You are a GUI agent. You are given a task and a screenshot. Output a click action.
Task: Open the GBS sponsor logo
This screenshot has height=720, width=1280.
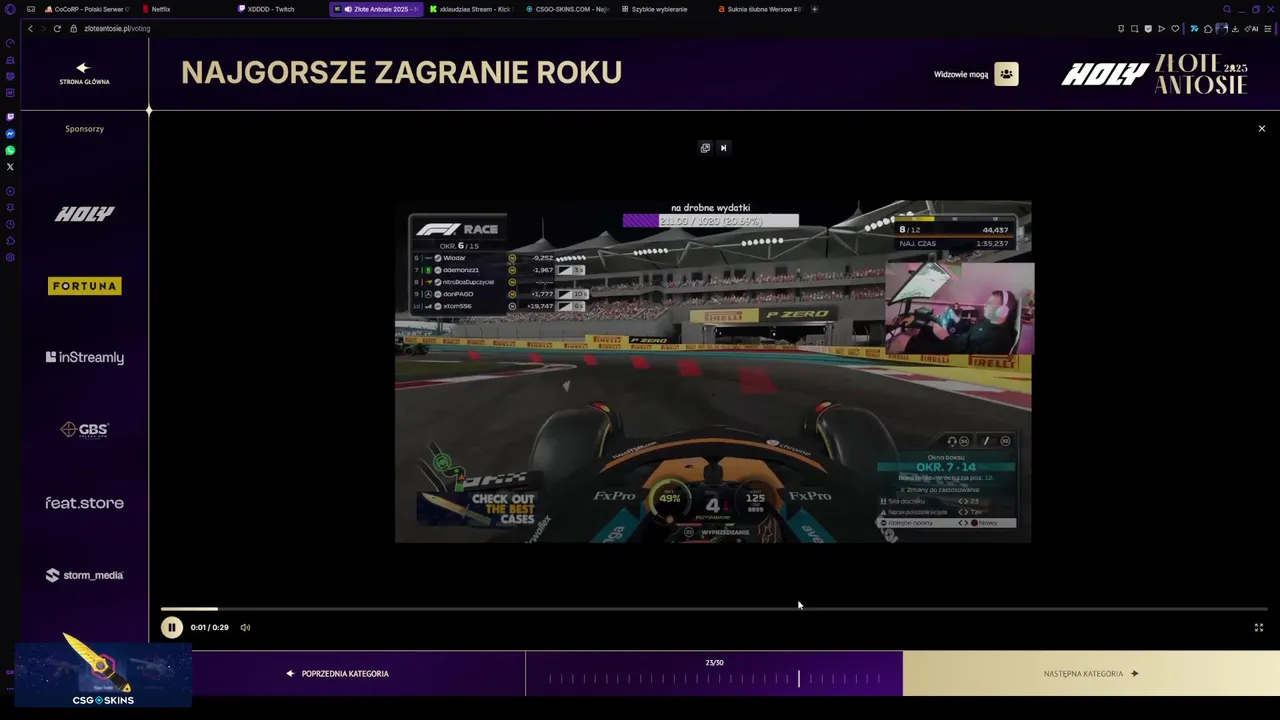tap(84, 430)
